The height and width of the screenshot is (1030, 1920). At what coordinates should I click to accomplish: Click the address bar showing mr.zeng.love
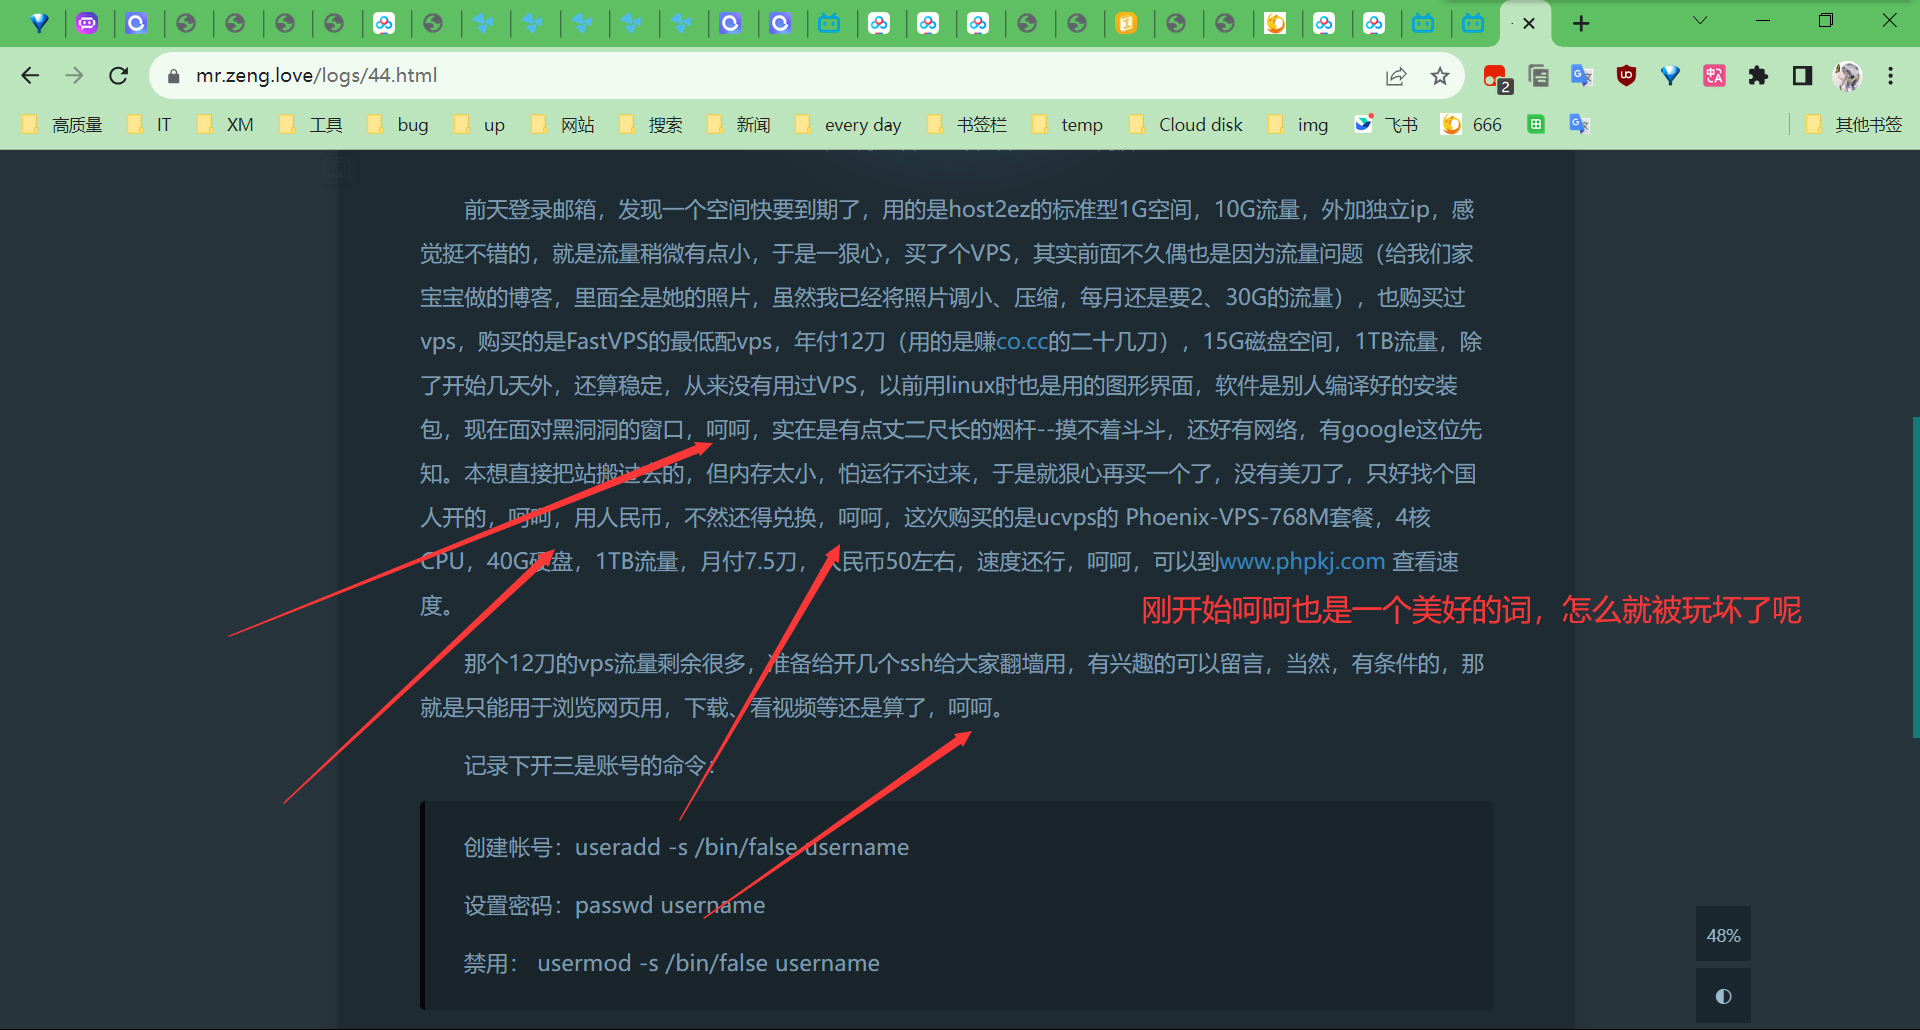700,76
